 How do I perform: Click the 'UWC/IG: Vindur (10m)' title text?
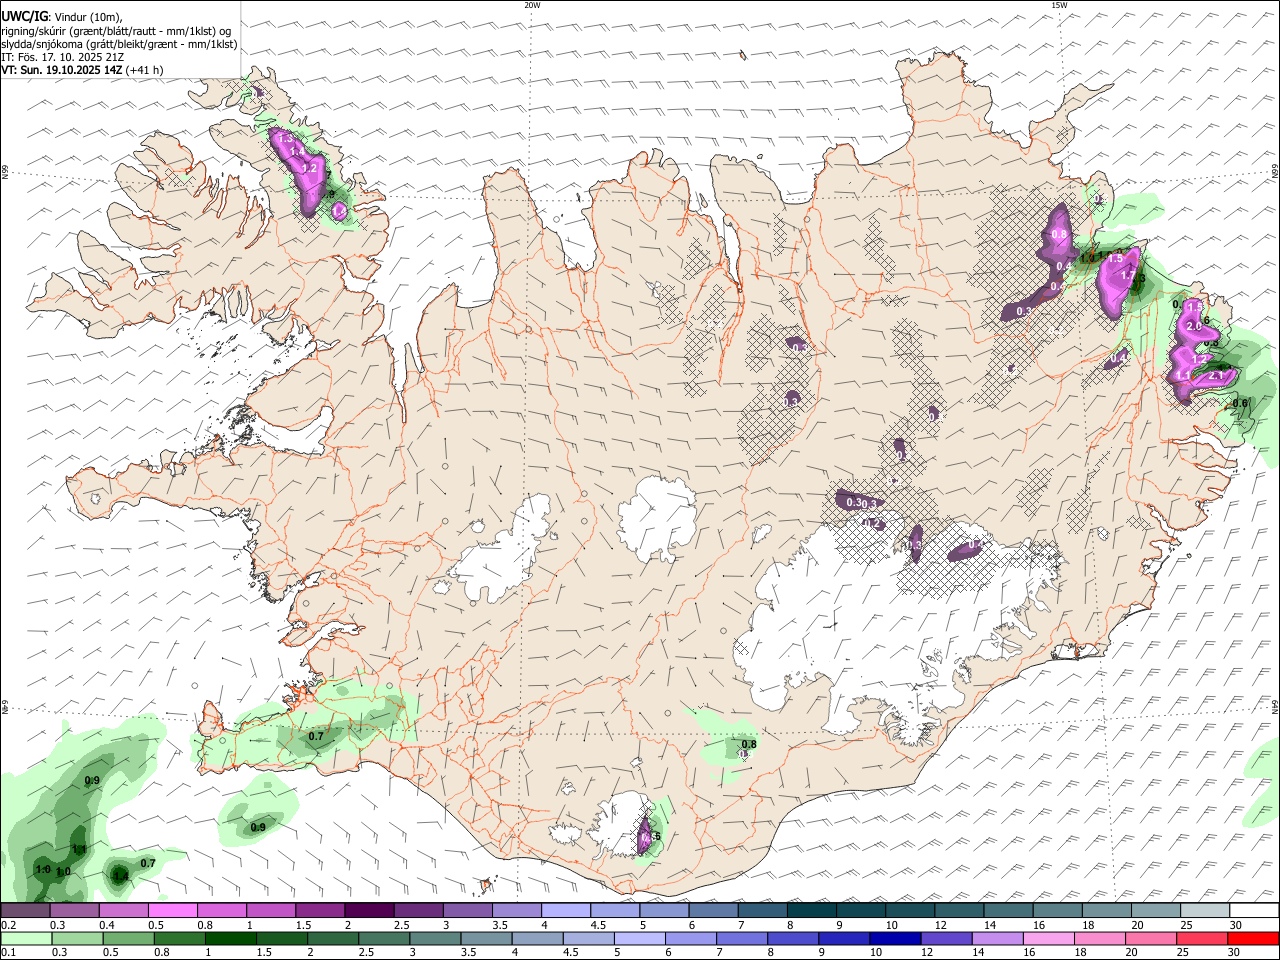[x=62, y=17]
